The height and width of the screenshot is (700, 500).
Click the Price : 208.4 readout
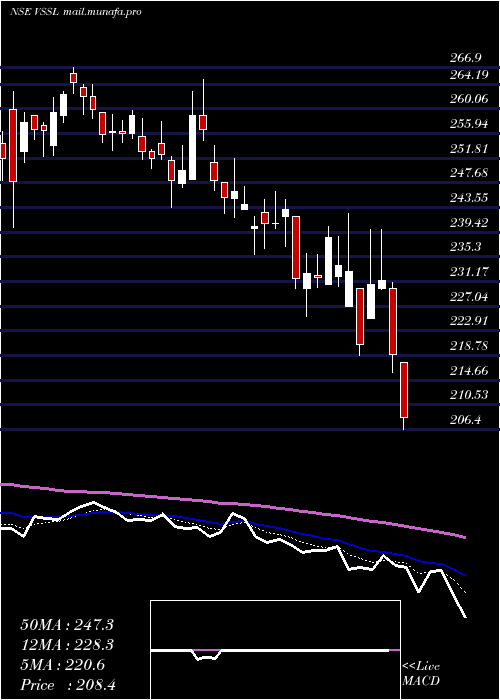coord(68,685)
